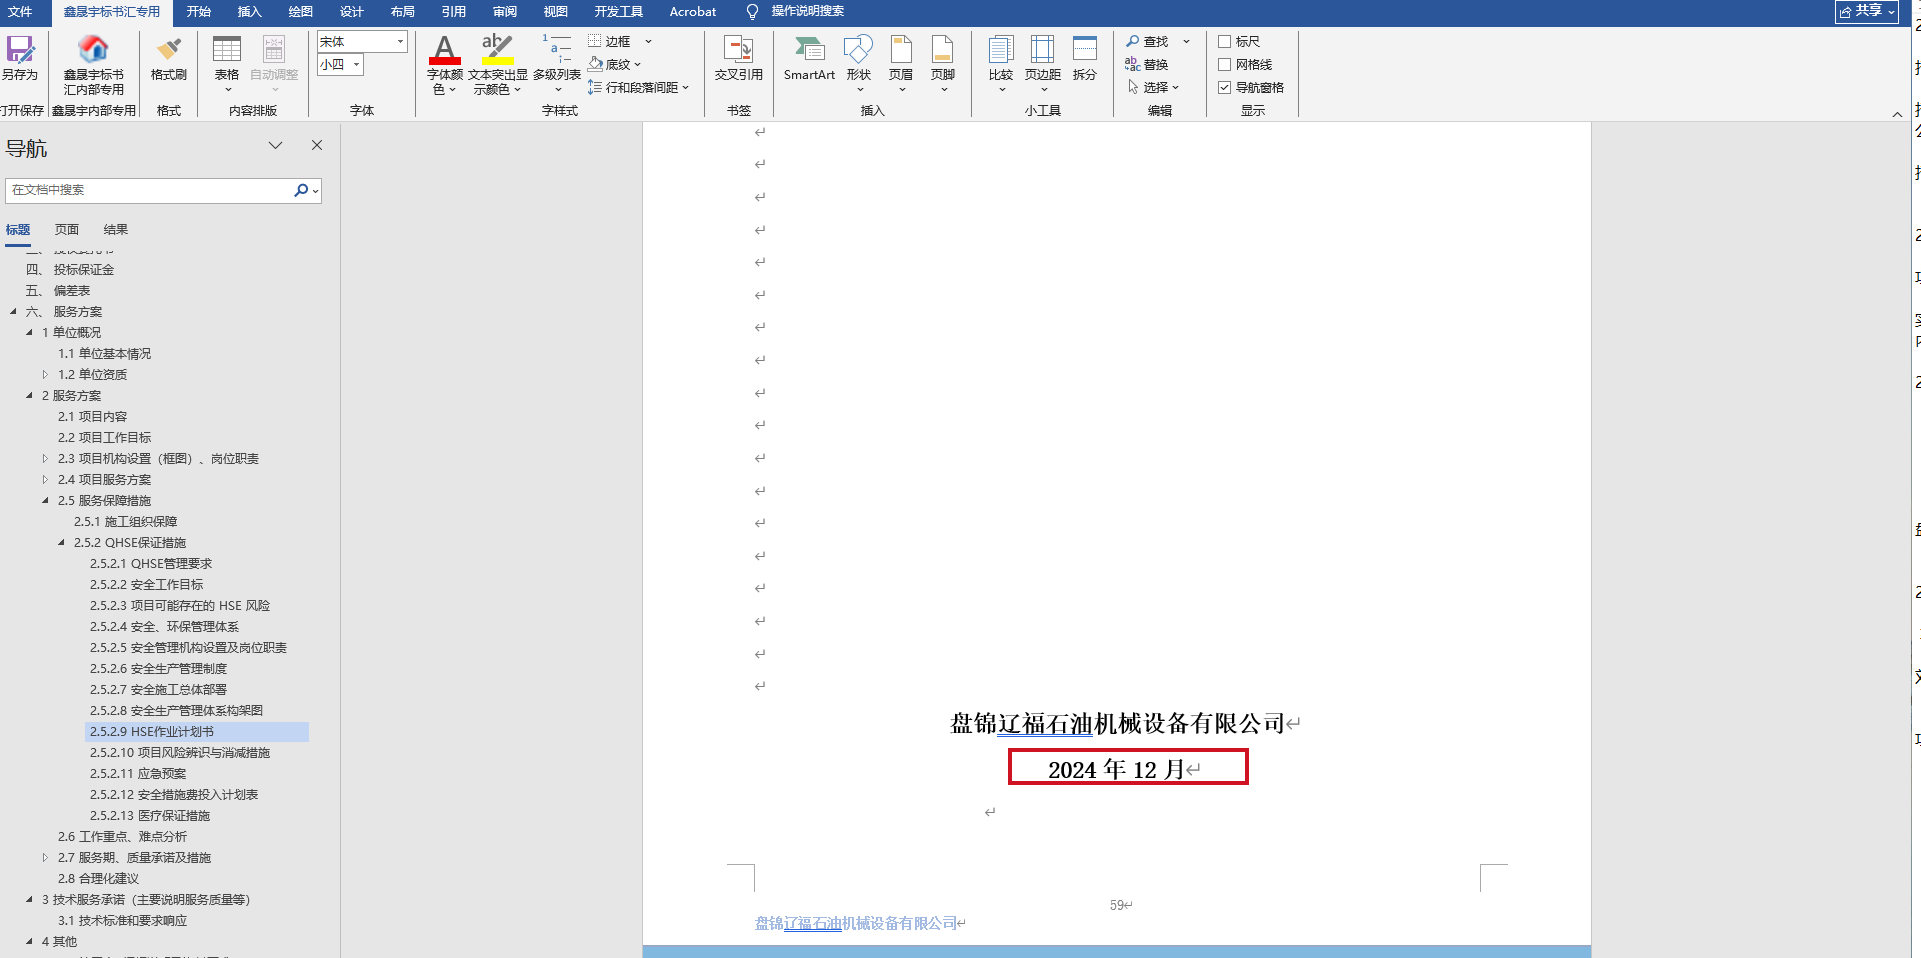
Task: Expand the 2.7 服务期、质量承诺及措施 heading
Action: coord(45,858)
